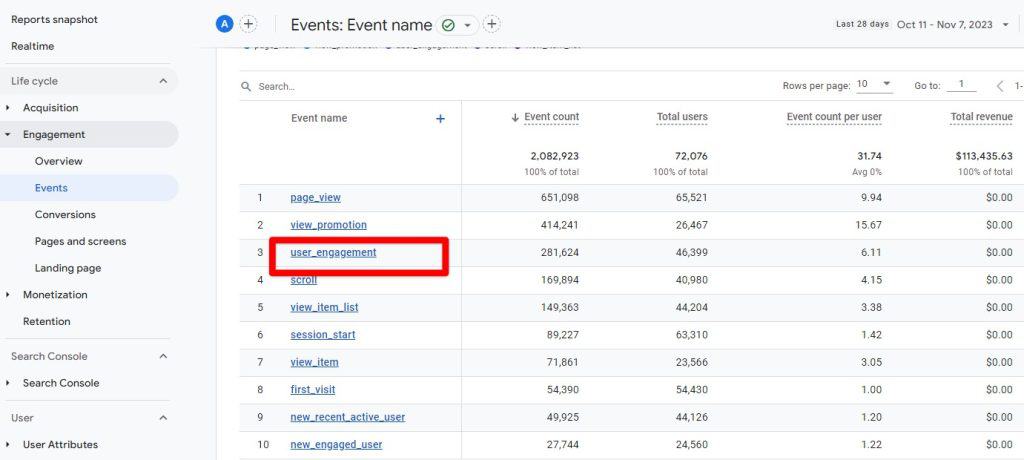This screenshot has height=460, width=1024.
Task: Open the view_item event link
Action: (314, 362)
